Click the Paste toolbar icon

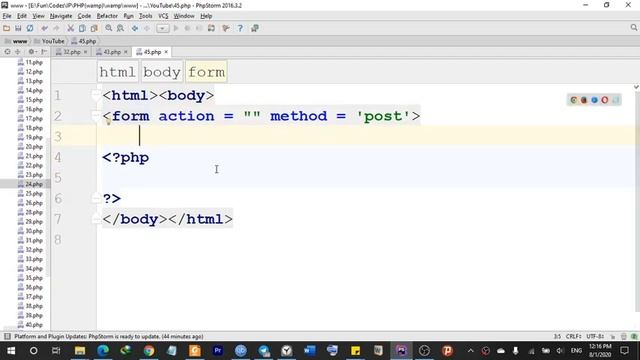click(x=94, y=28)
